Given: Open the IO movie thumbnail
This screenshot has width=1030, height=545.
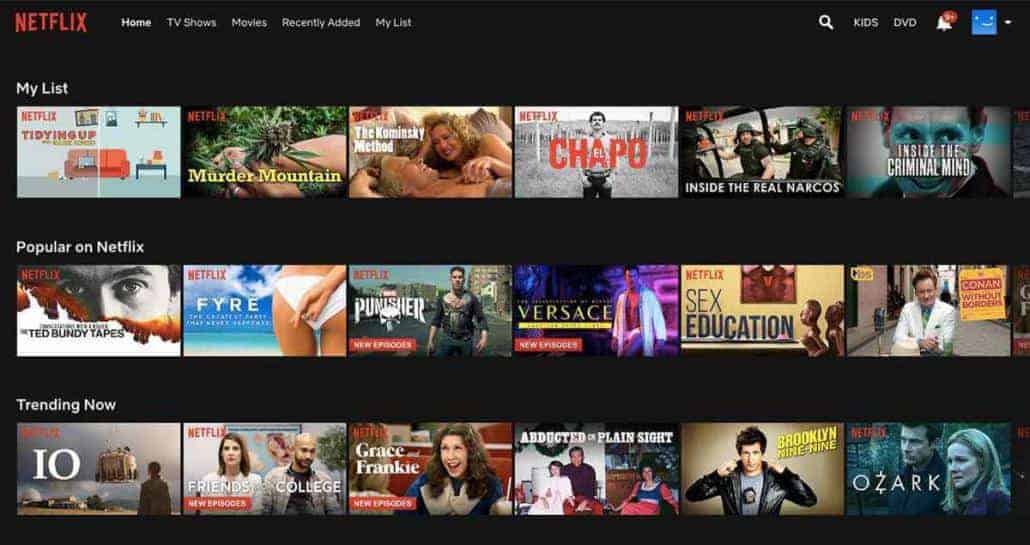Looking at the screenshot, I should pyautogui.click(x=99, y=469).
